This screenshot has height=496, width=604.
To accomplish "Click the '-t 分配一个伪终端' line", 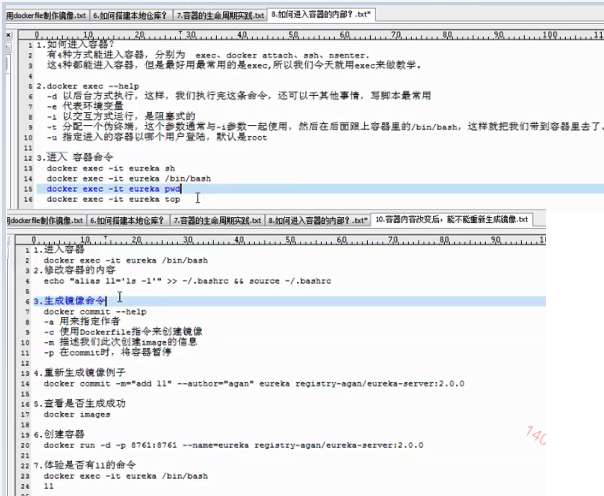I will [324, 127].
